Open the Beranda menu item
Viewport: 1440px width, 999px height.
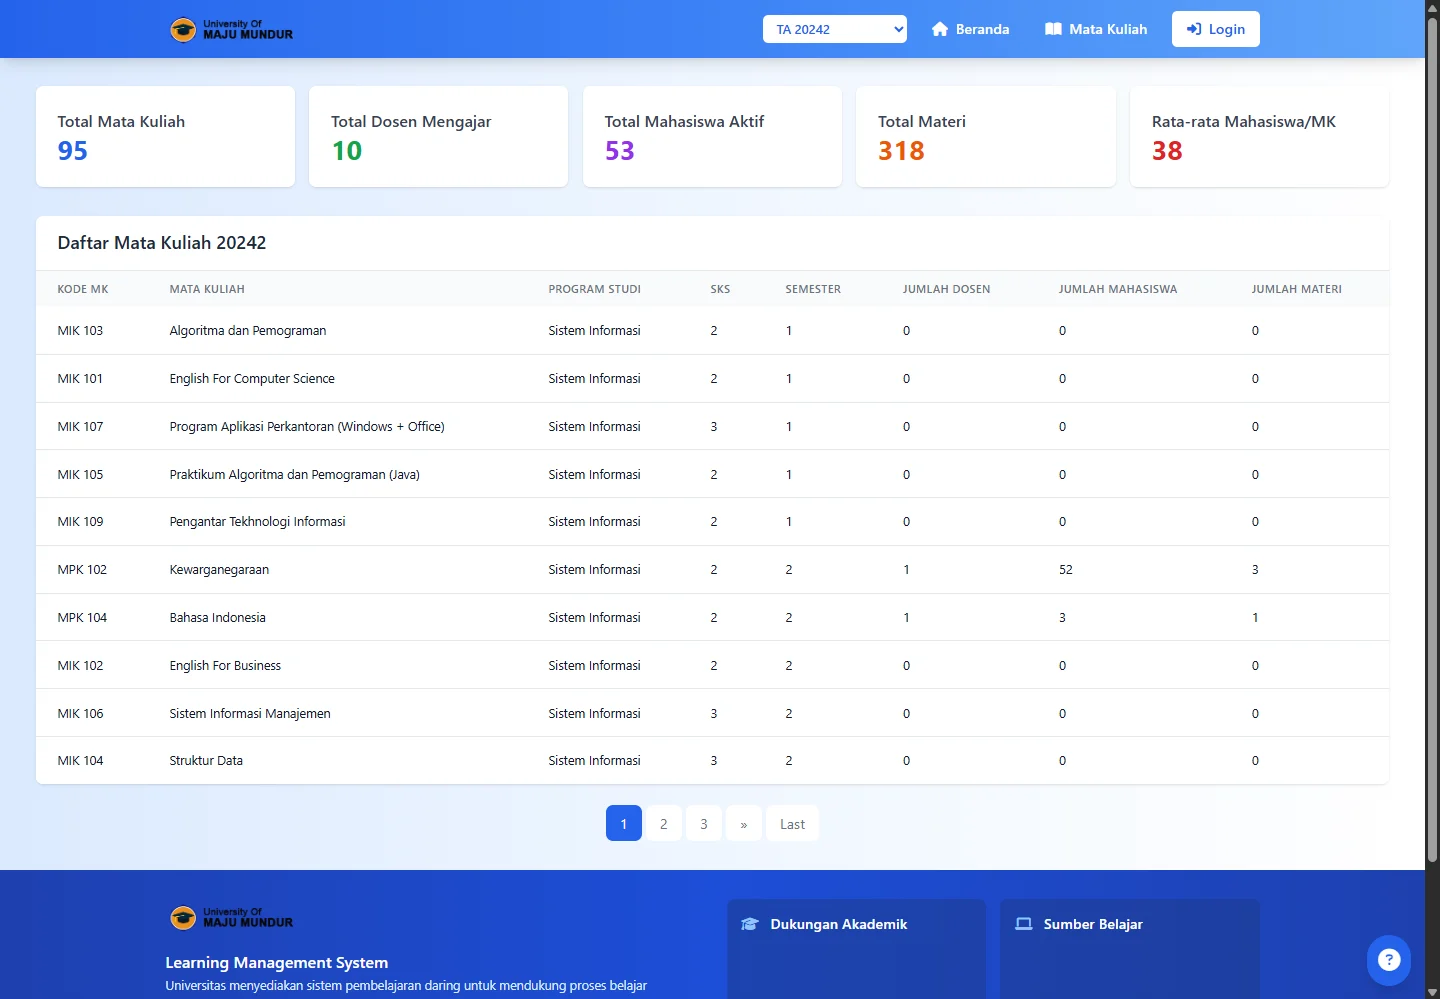pos(981,29)
